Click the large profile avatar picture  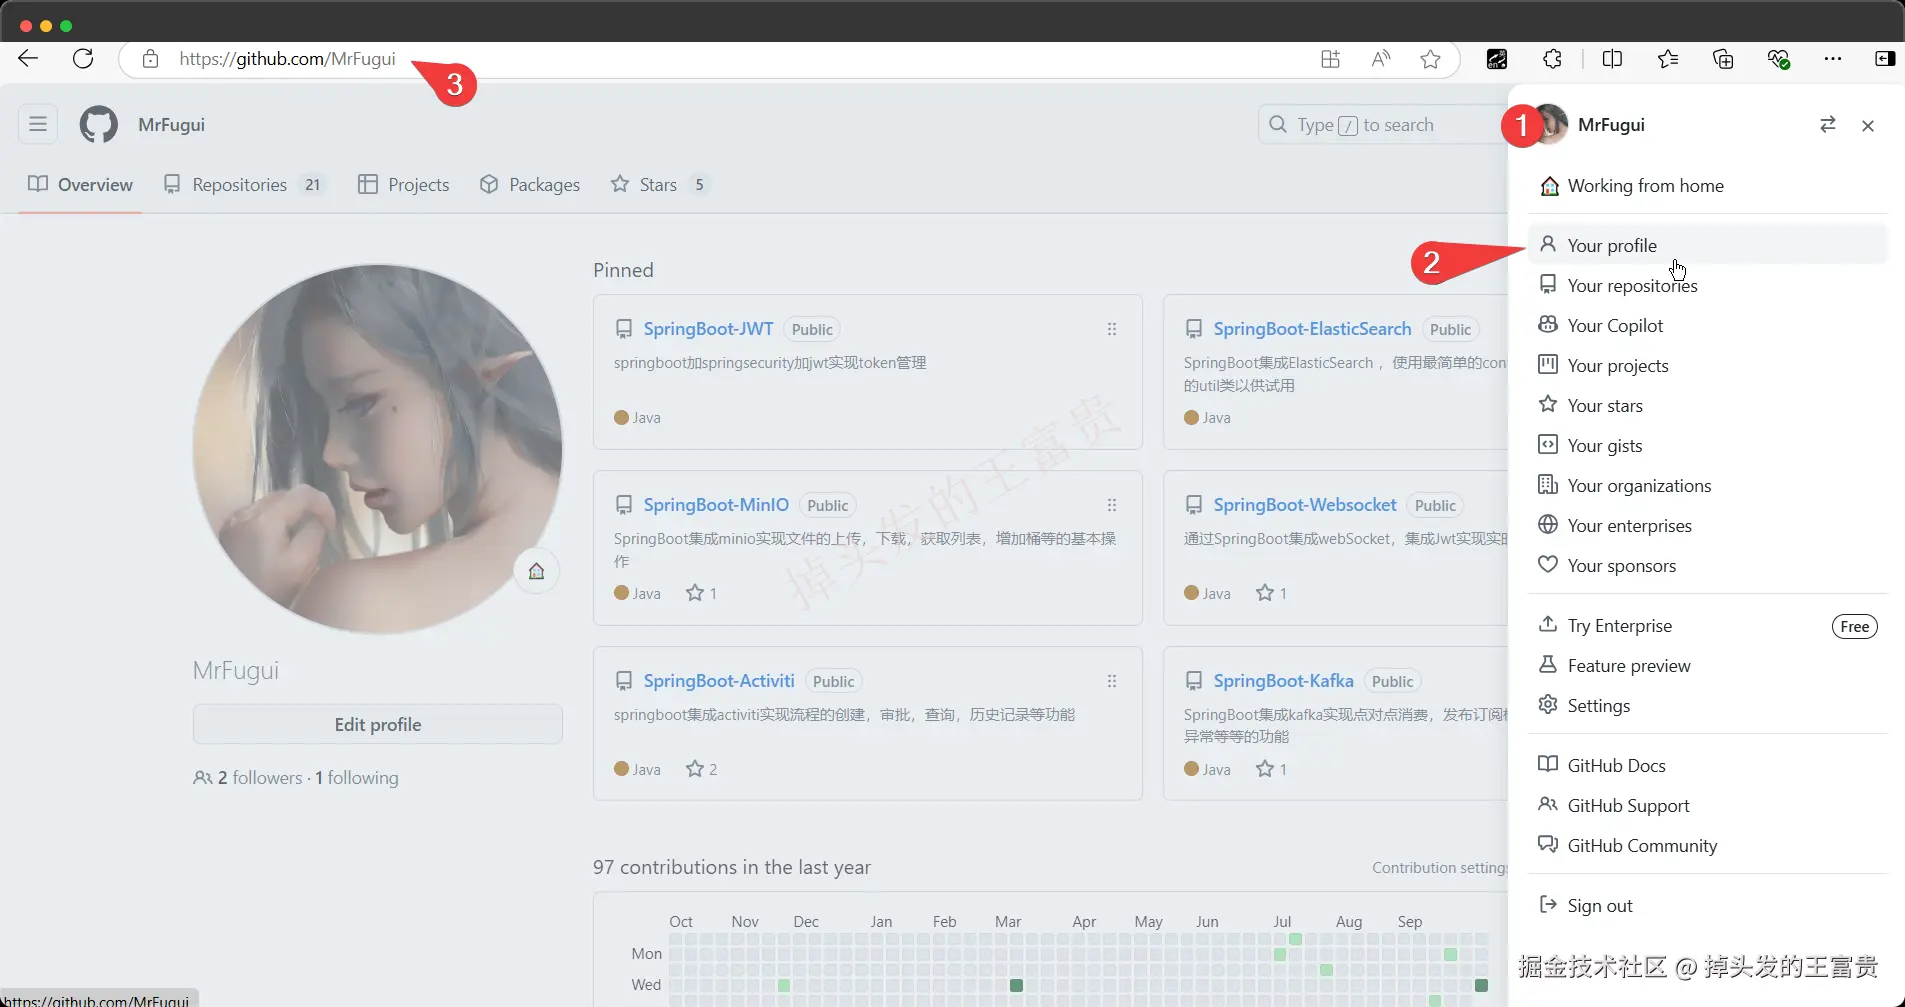coord(377,449)
